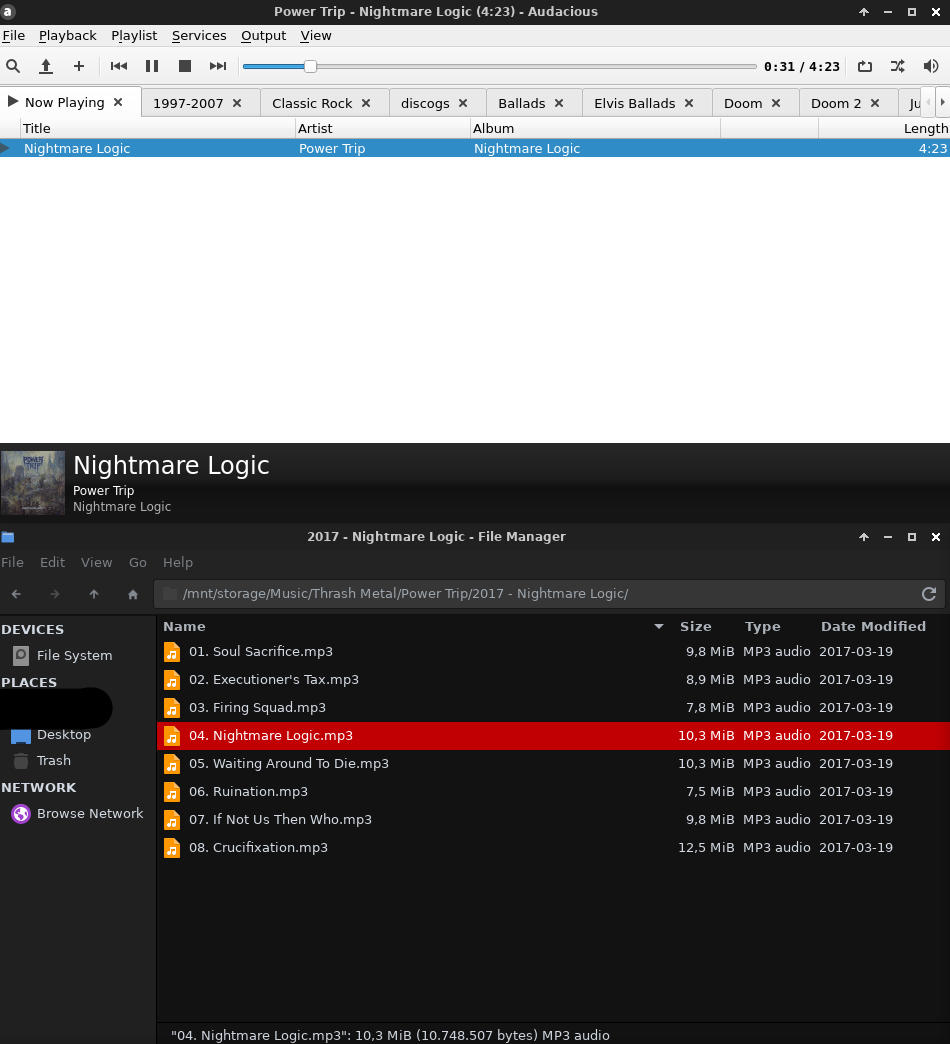Open File Manager Help menu
The width and height of the screenshot is (950, 1044).
[x=178, y=563]
